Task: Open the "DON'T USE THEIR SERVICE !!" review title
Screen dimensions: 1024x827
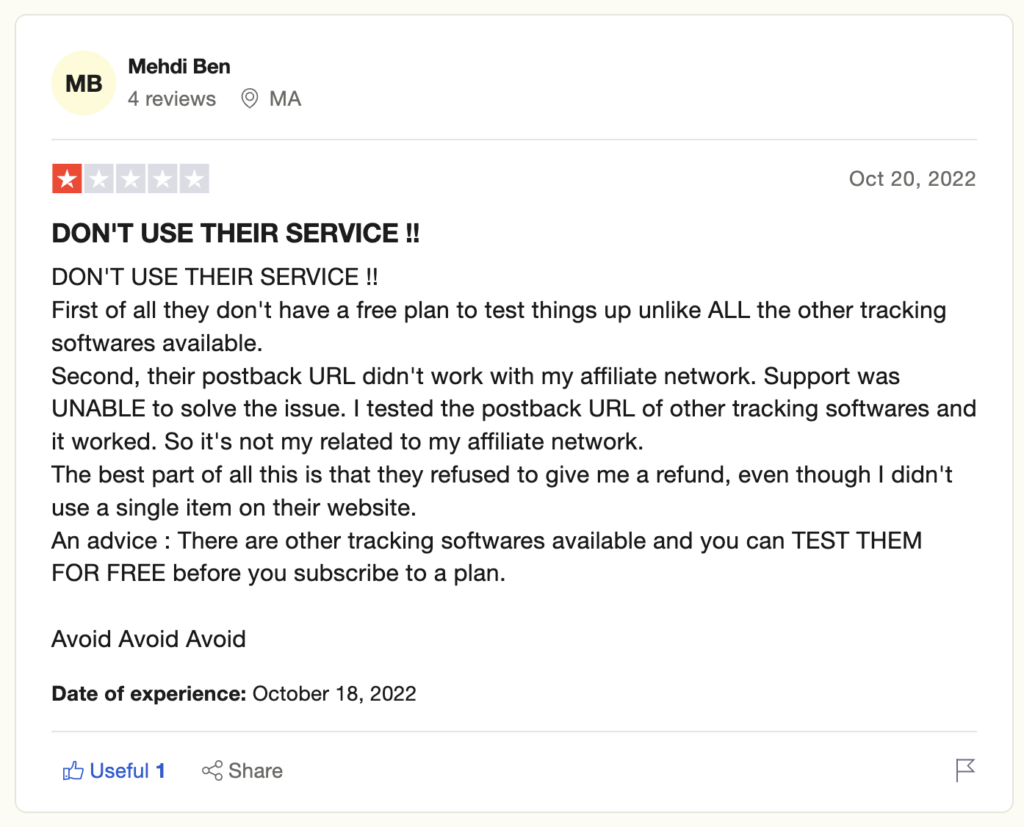Action: coord(235,234)
